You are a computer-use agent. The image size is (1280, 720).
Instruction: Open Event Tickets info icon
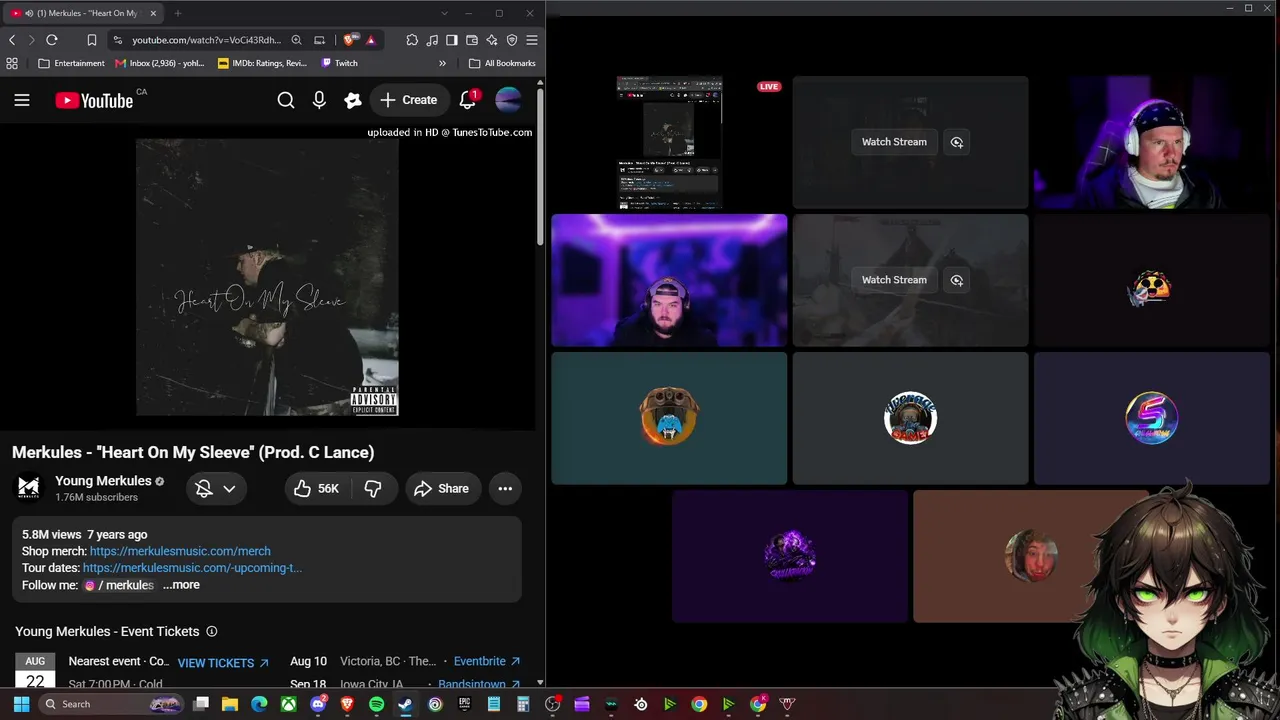point(211,632)
